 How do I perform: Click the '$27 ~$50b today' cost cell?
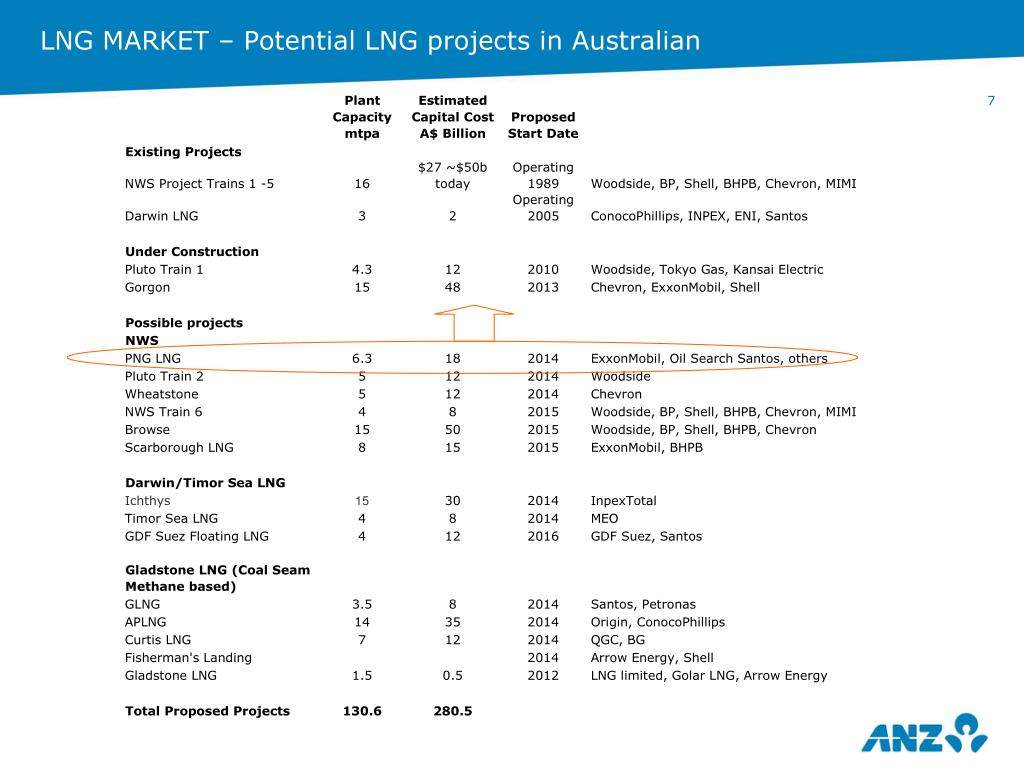[x=453, y=176]
